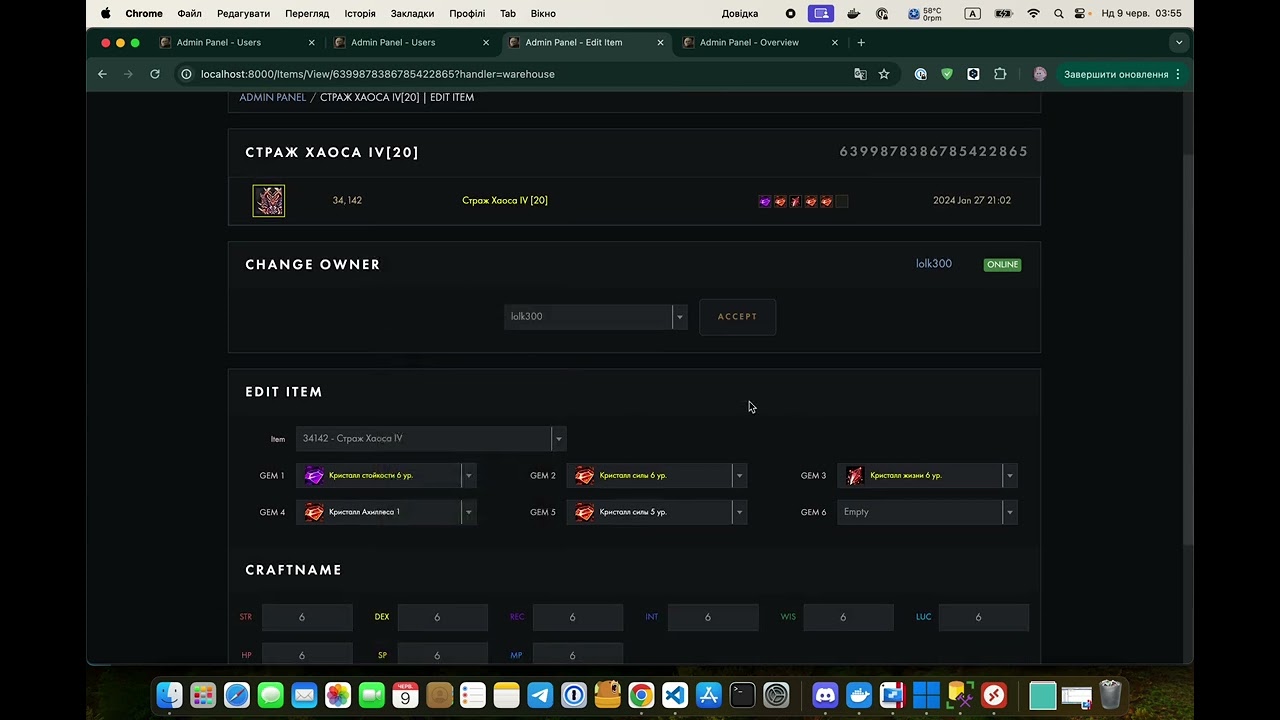
Task: Click the item ID 6399878386785422865 text
Action: click(x=934, y=152)
